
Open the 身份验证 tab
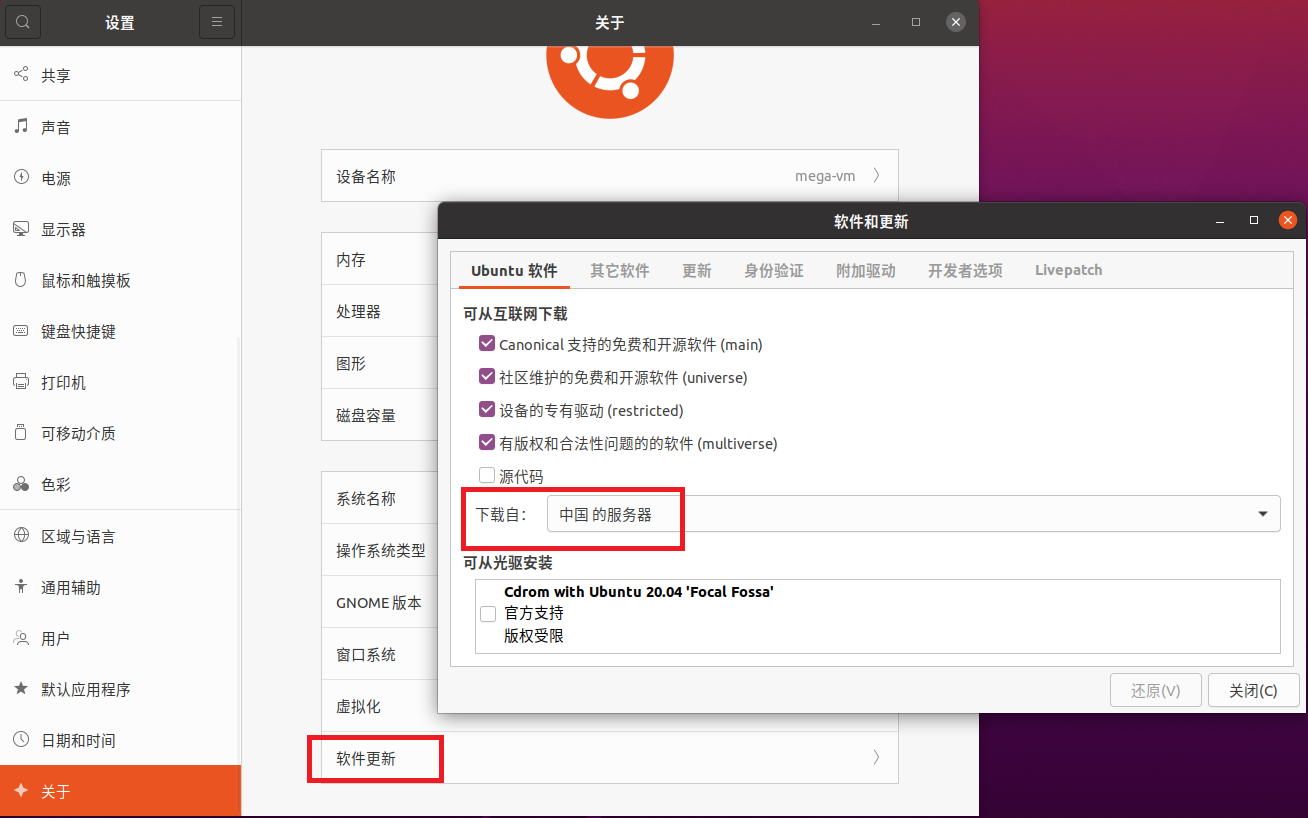pos(774,271)
